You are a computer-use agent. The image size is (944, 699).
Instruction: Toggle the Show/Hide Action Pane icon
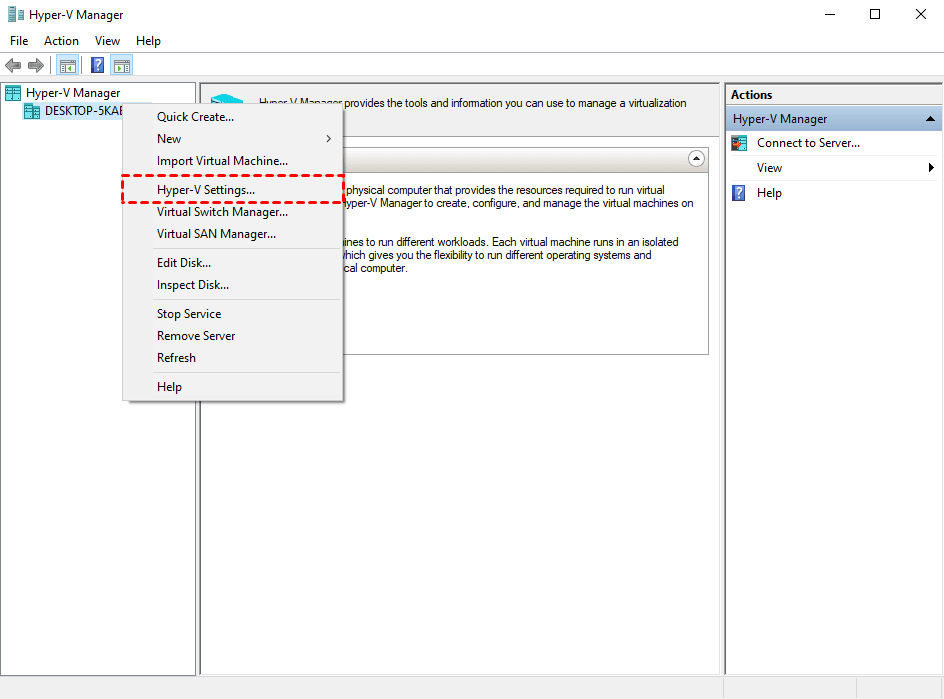(122, 65)
